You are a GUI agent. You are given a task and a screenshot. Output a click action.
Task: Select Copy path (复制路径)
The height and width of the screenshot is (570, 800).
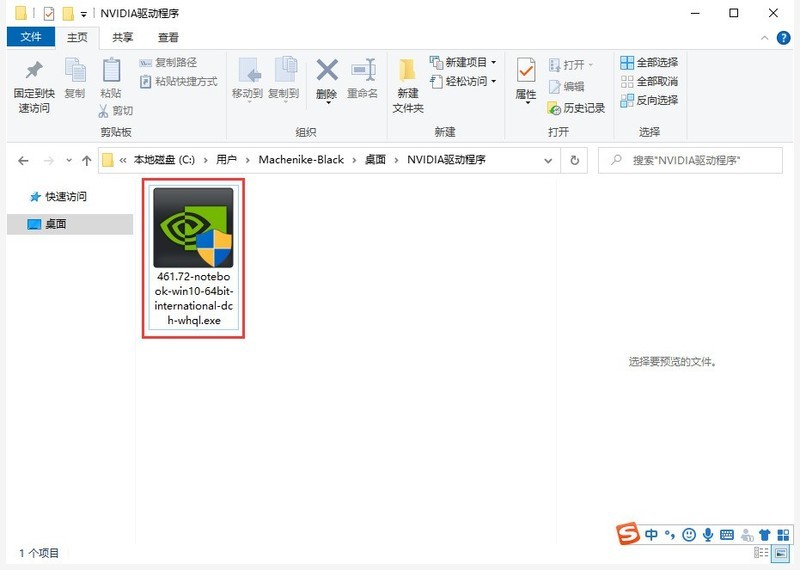tap(168, 62)
